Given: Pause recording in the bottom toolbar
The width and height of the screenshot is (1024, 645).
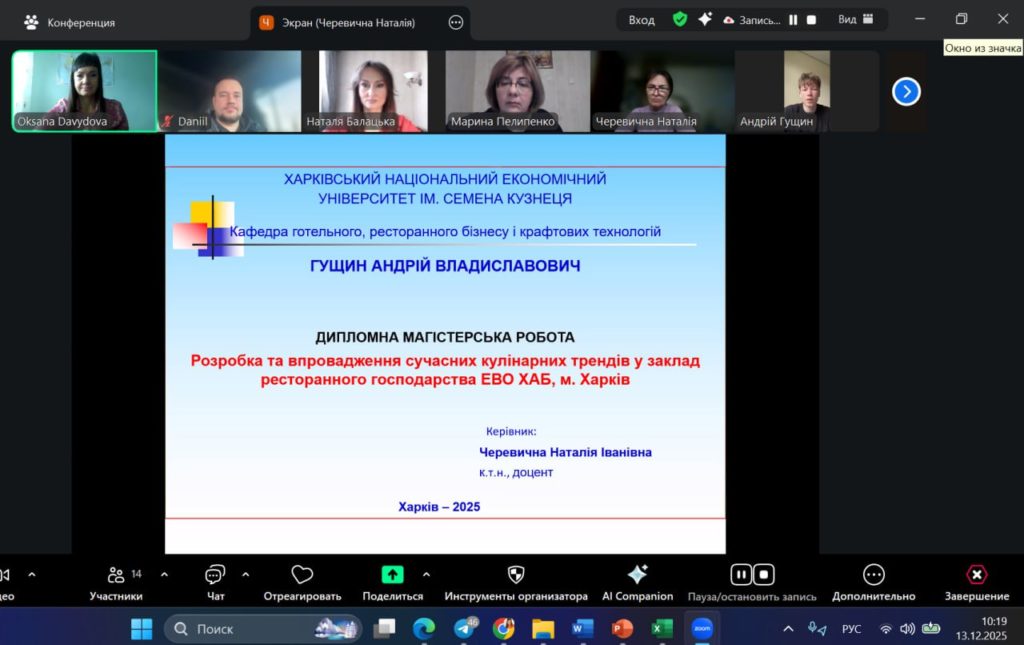Looking at the screenshot, I should click(741, 575).
